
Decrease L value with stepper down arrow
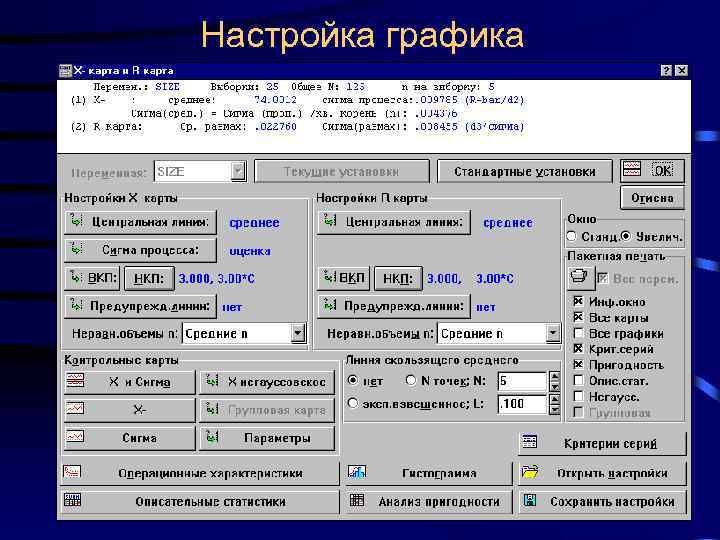[x=555, y=409]
